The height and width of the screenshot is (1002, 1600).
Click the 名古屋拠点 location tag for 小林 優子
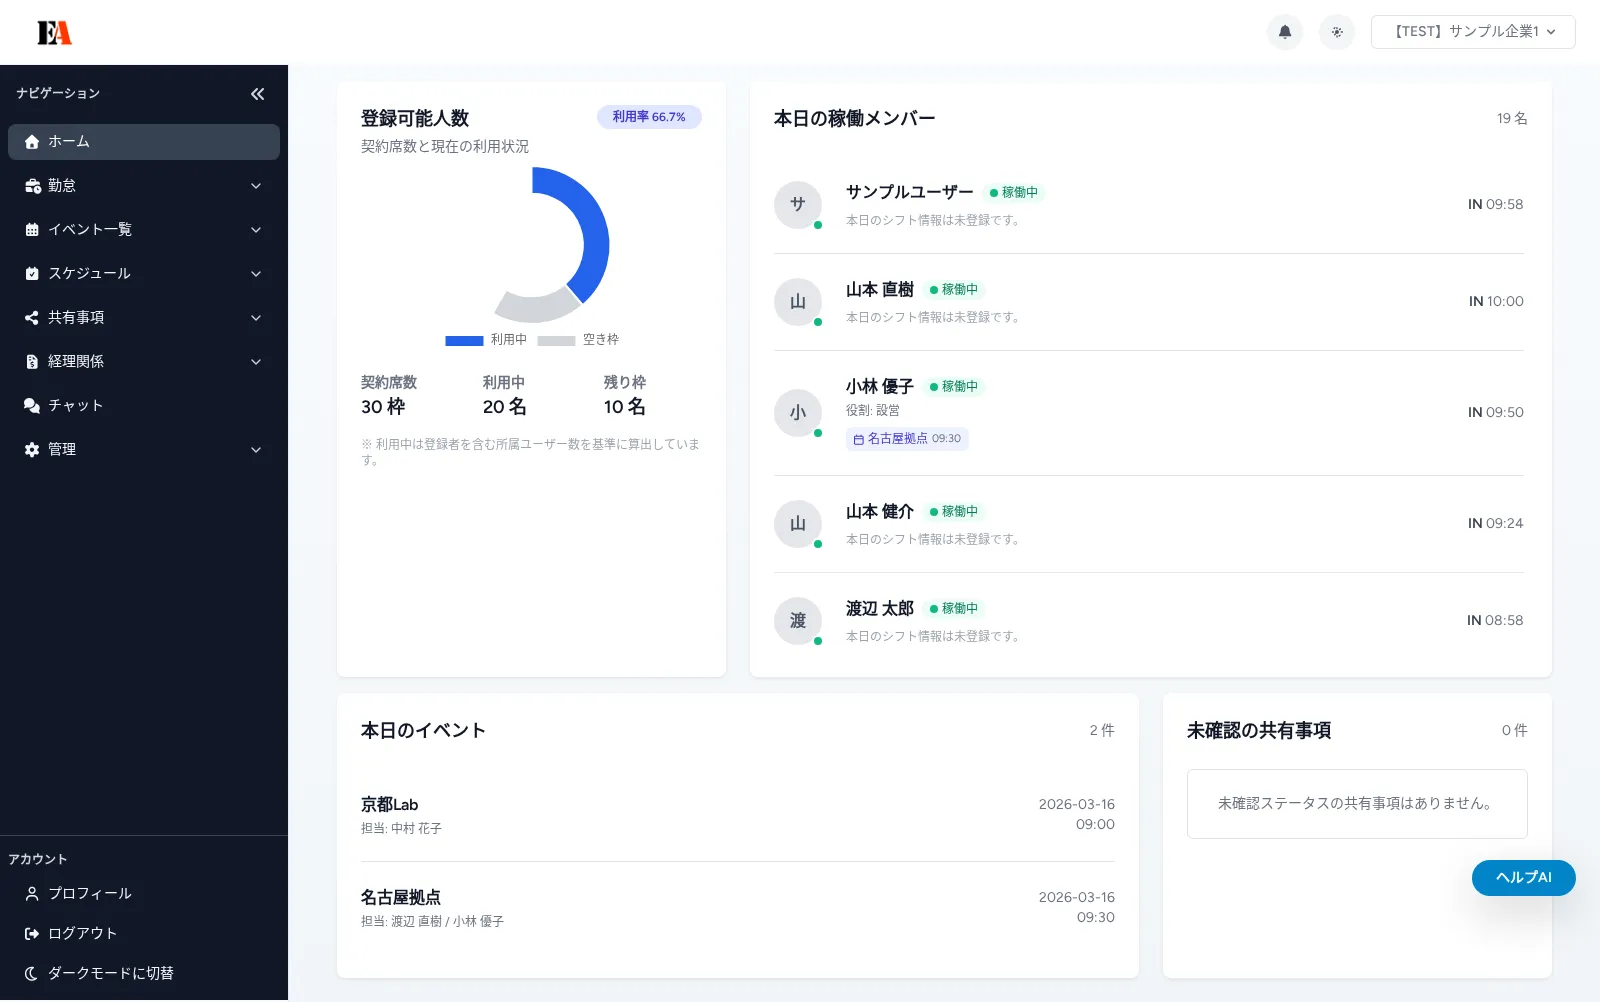[906, 439]
